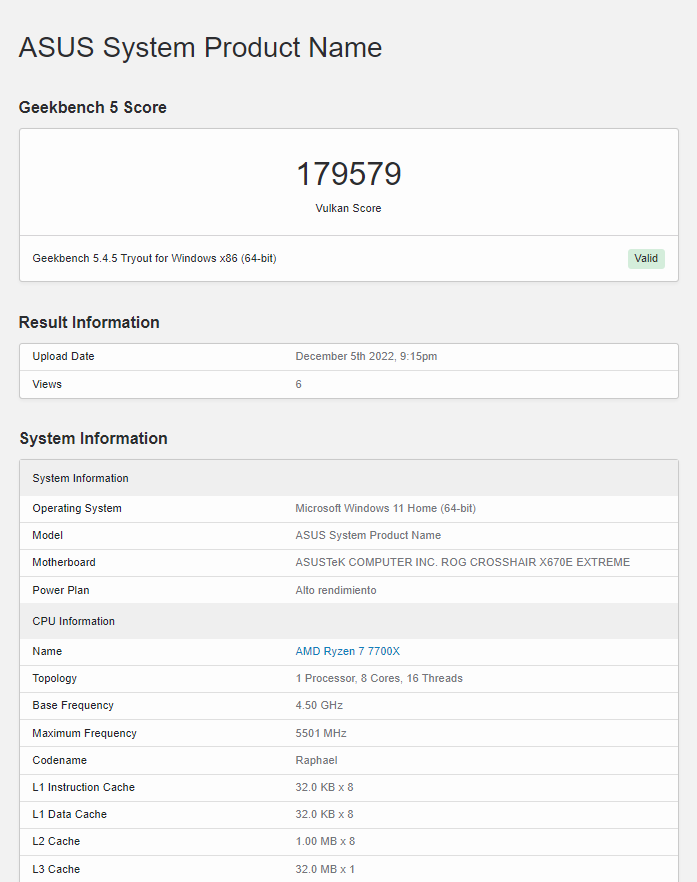The image size is (697, 882).
Task: Select Geekbench 5.4.5 Tryout for Windows text
Action: pos(154,258)
